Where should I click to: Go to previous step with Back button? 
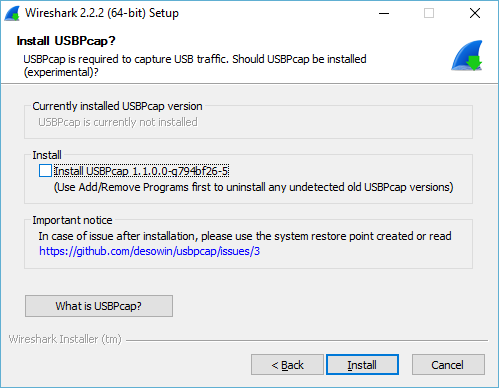[287, 365]
